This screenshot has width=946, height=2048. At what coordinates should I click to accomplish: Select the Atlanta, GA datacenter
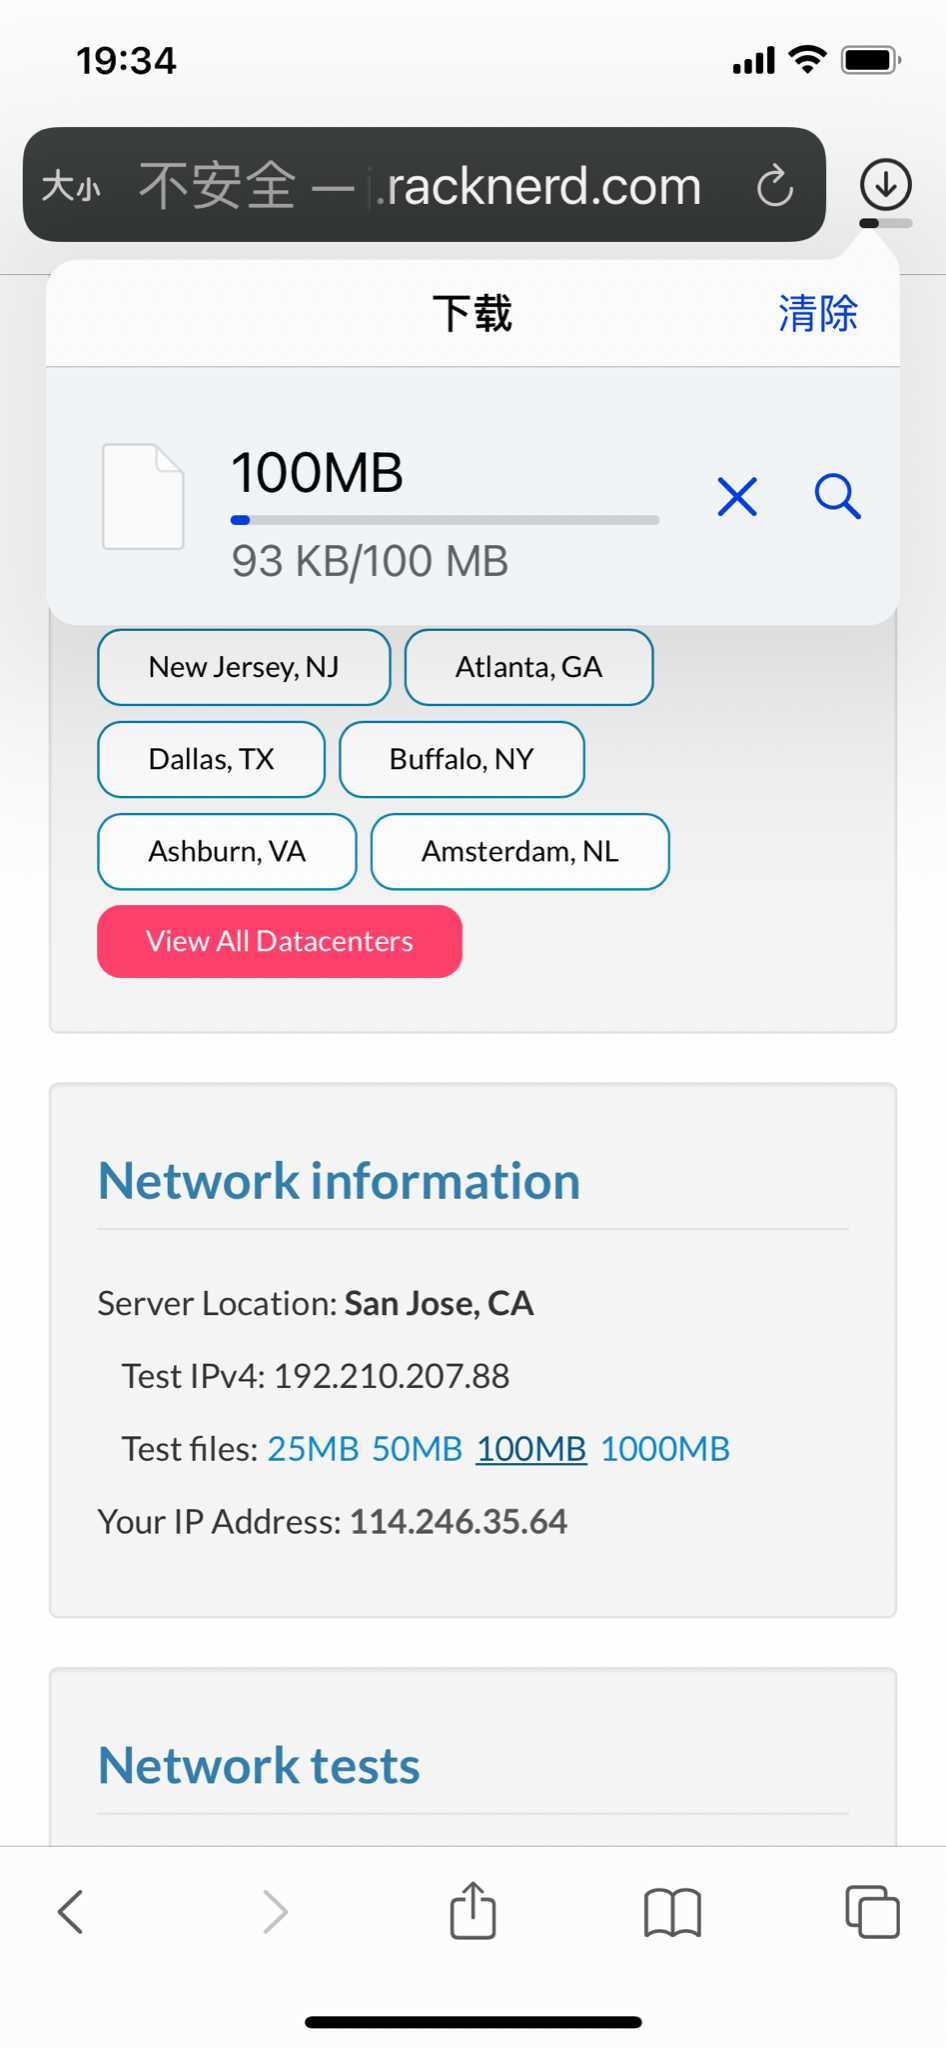click(528, 667)
